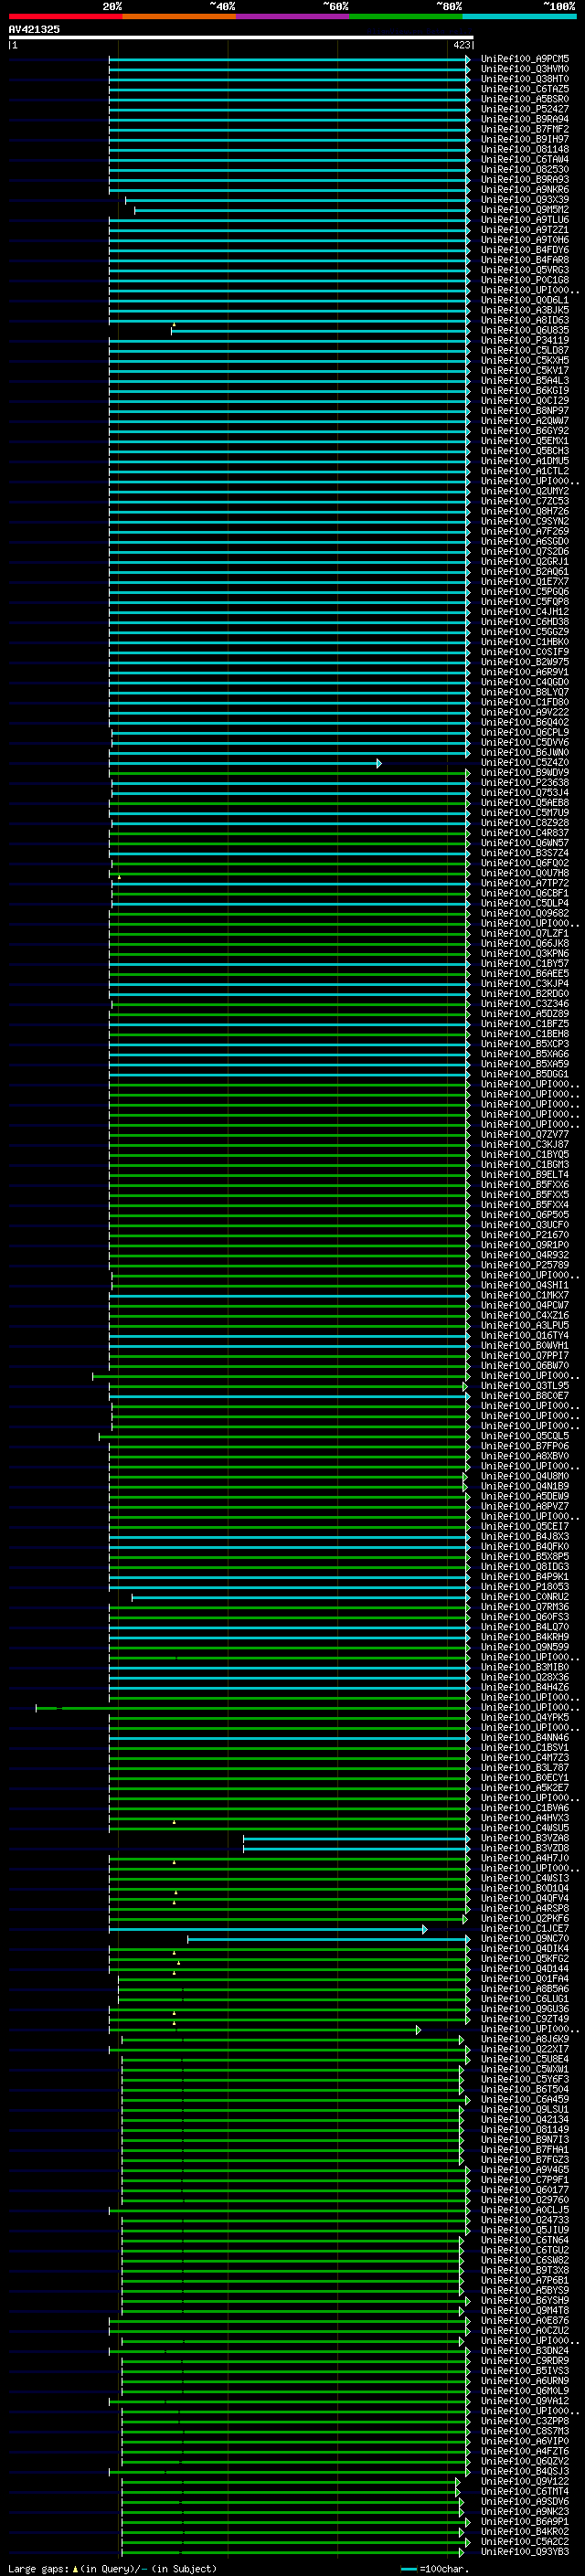This screenshot has width=585, height=2576.
Task: Open hit UniRef100_O81148
Action: point(525,149)
